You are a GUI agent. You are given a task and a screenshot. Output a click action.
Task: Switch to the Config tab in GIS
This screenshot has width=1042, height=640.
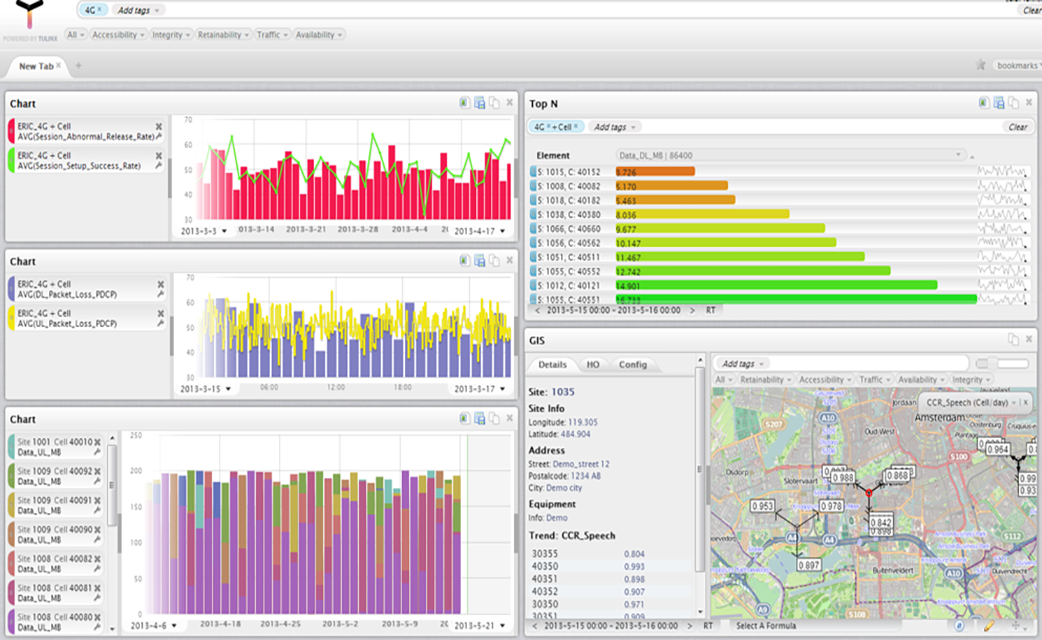pyautogui.click(x=633, y=364)
